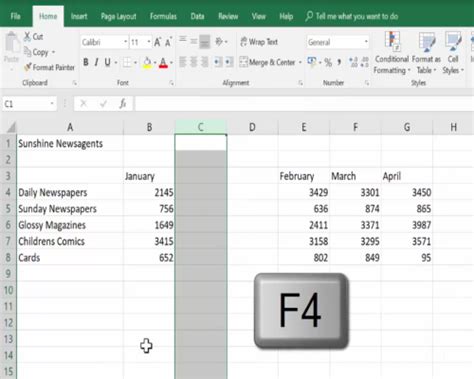Click Decrease Decimal icon
The width and height of the screenshot is (474, 379).
click(x=364, y=62)
